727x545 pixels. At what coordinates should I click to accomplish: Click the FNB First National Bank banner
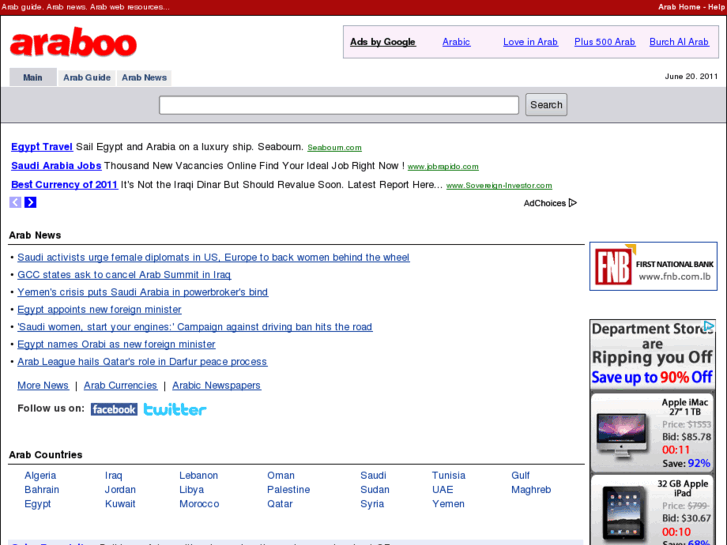[653, 266]
